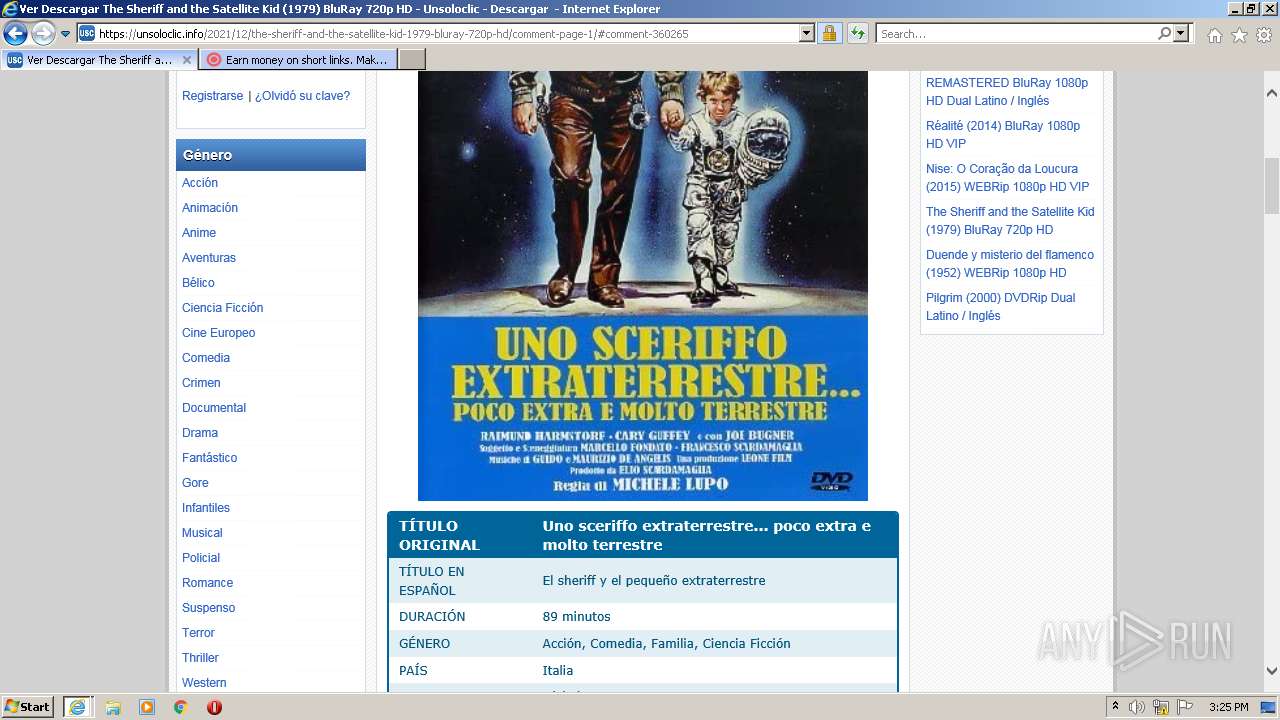Click the vertical scrollbar thumb
This screenshot has height=720, width=1280.
coord(1272,186)
